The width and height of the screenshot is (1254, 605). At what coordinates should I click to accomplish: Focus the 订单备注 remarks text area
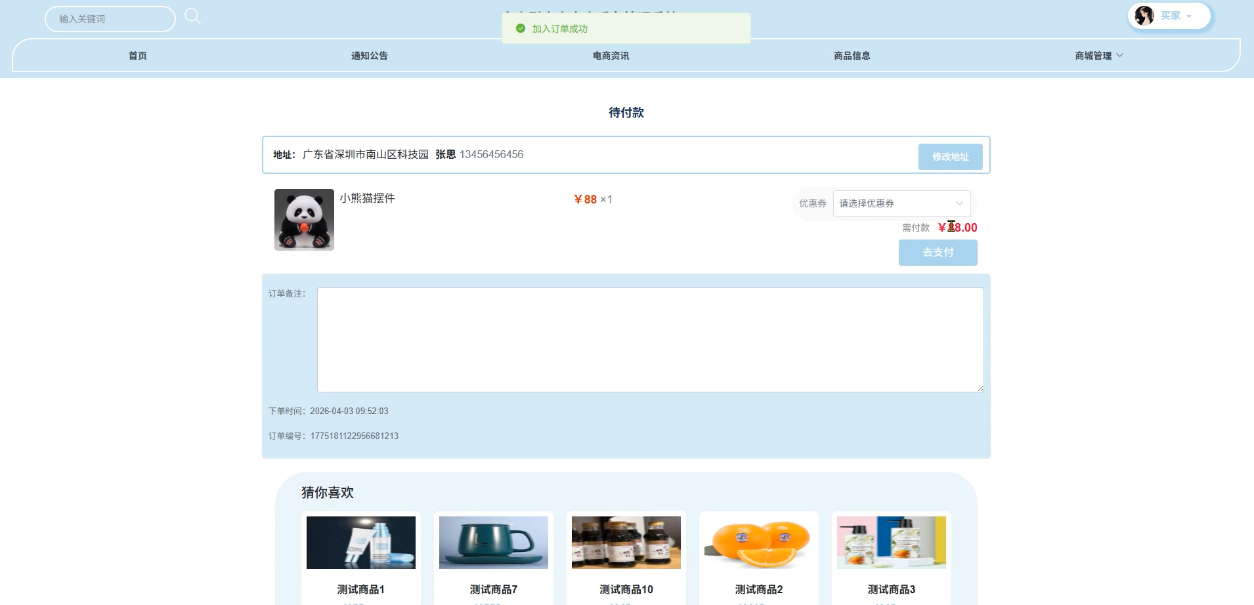click(650, 340)
